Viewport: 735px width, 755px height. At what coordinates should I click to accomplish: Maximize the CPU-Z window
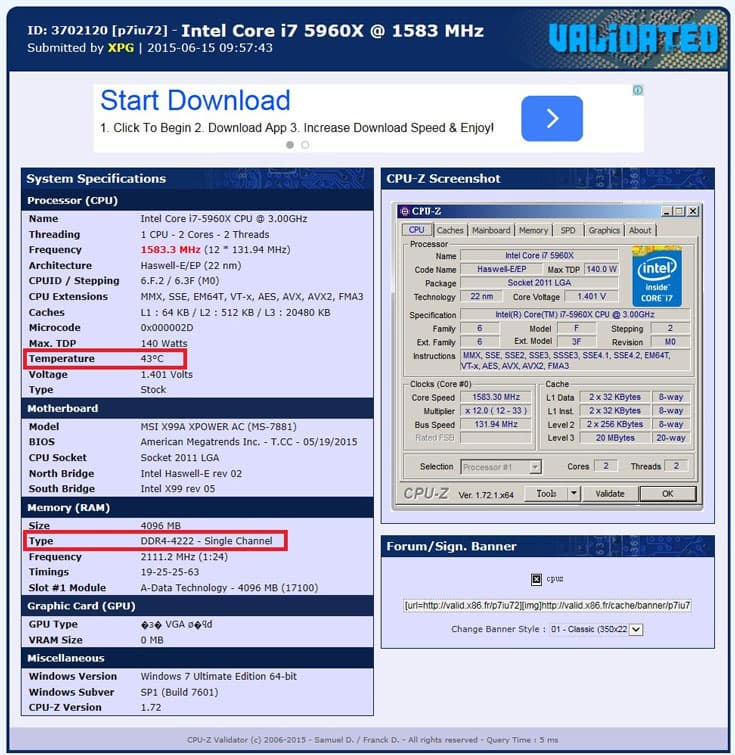tap(679, 211)
